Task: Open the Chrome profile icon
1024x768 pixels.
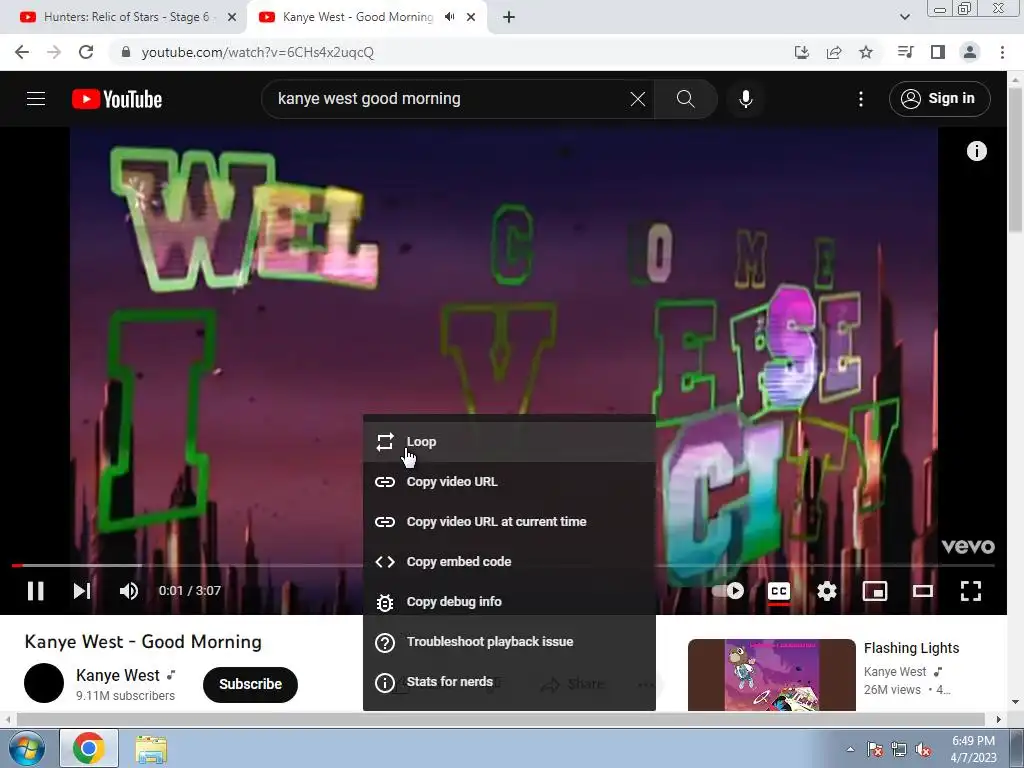Action: coord(970,52)
